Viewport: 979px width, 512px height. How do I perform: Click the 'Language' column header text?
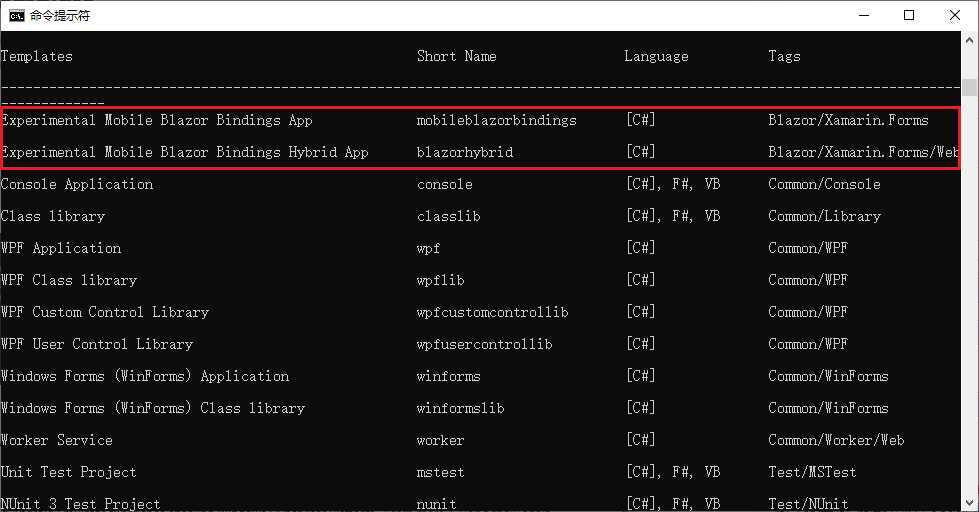[x=656, y=57]
